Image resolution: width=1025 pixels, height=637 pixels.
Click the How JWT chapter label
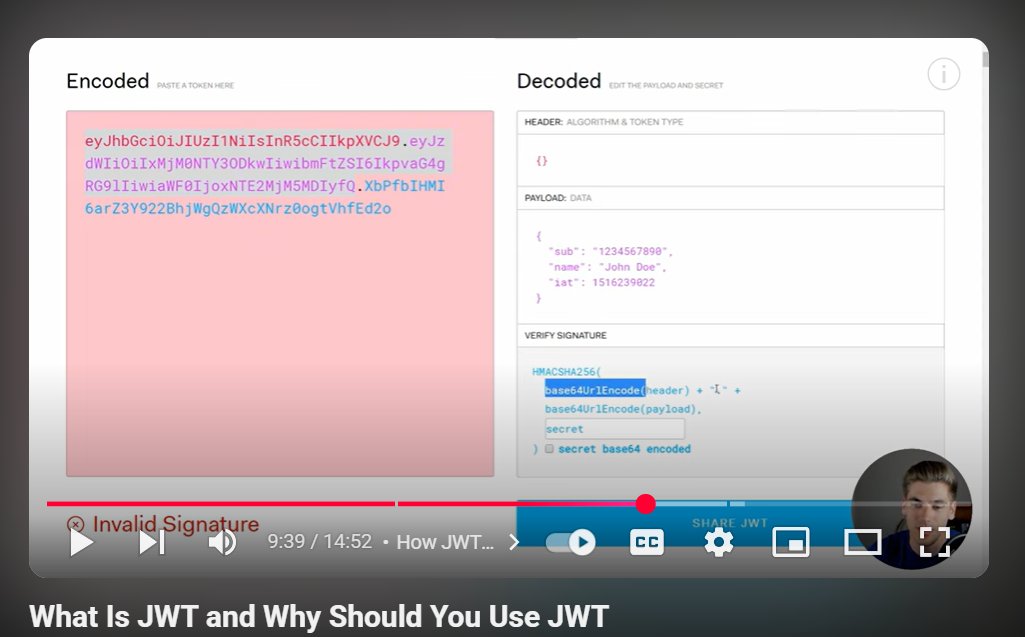(445, 542)
